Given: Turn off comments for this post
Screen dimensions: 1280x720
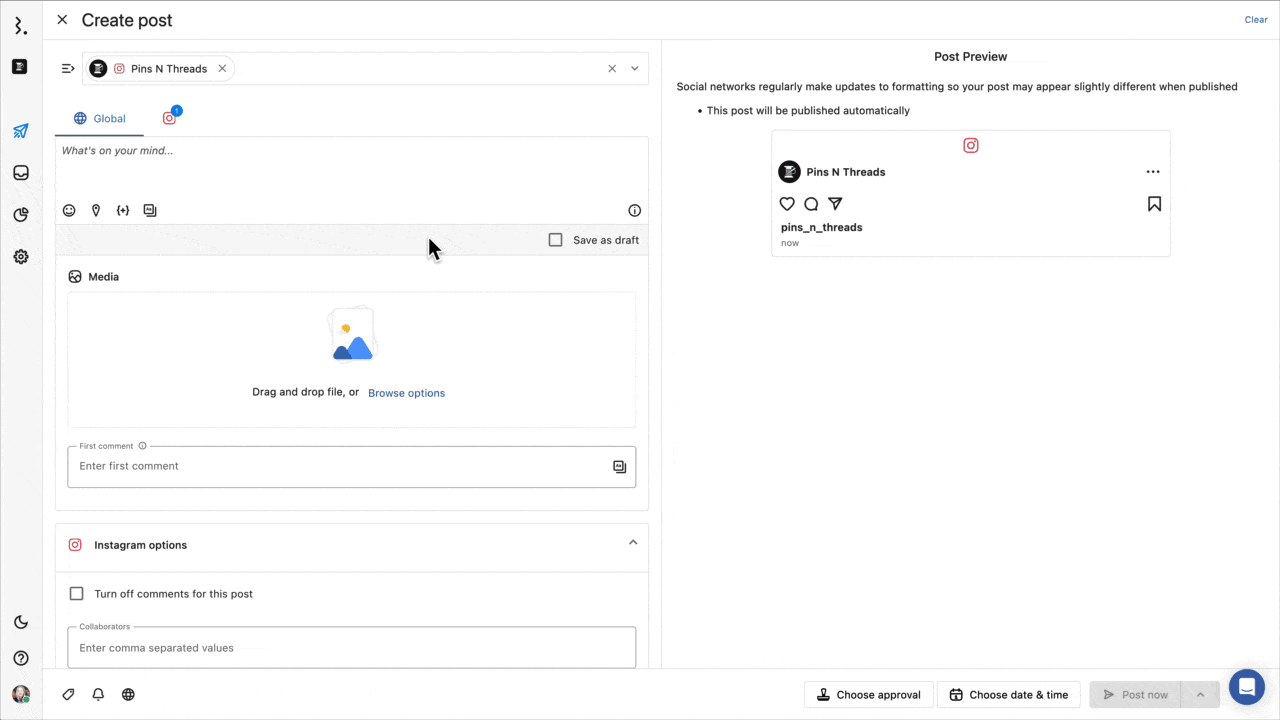Looking at the screenshot, I should tap(76, 593).
